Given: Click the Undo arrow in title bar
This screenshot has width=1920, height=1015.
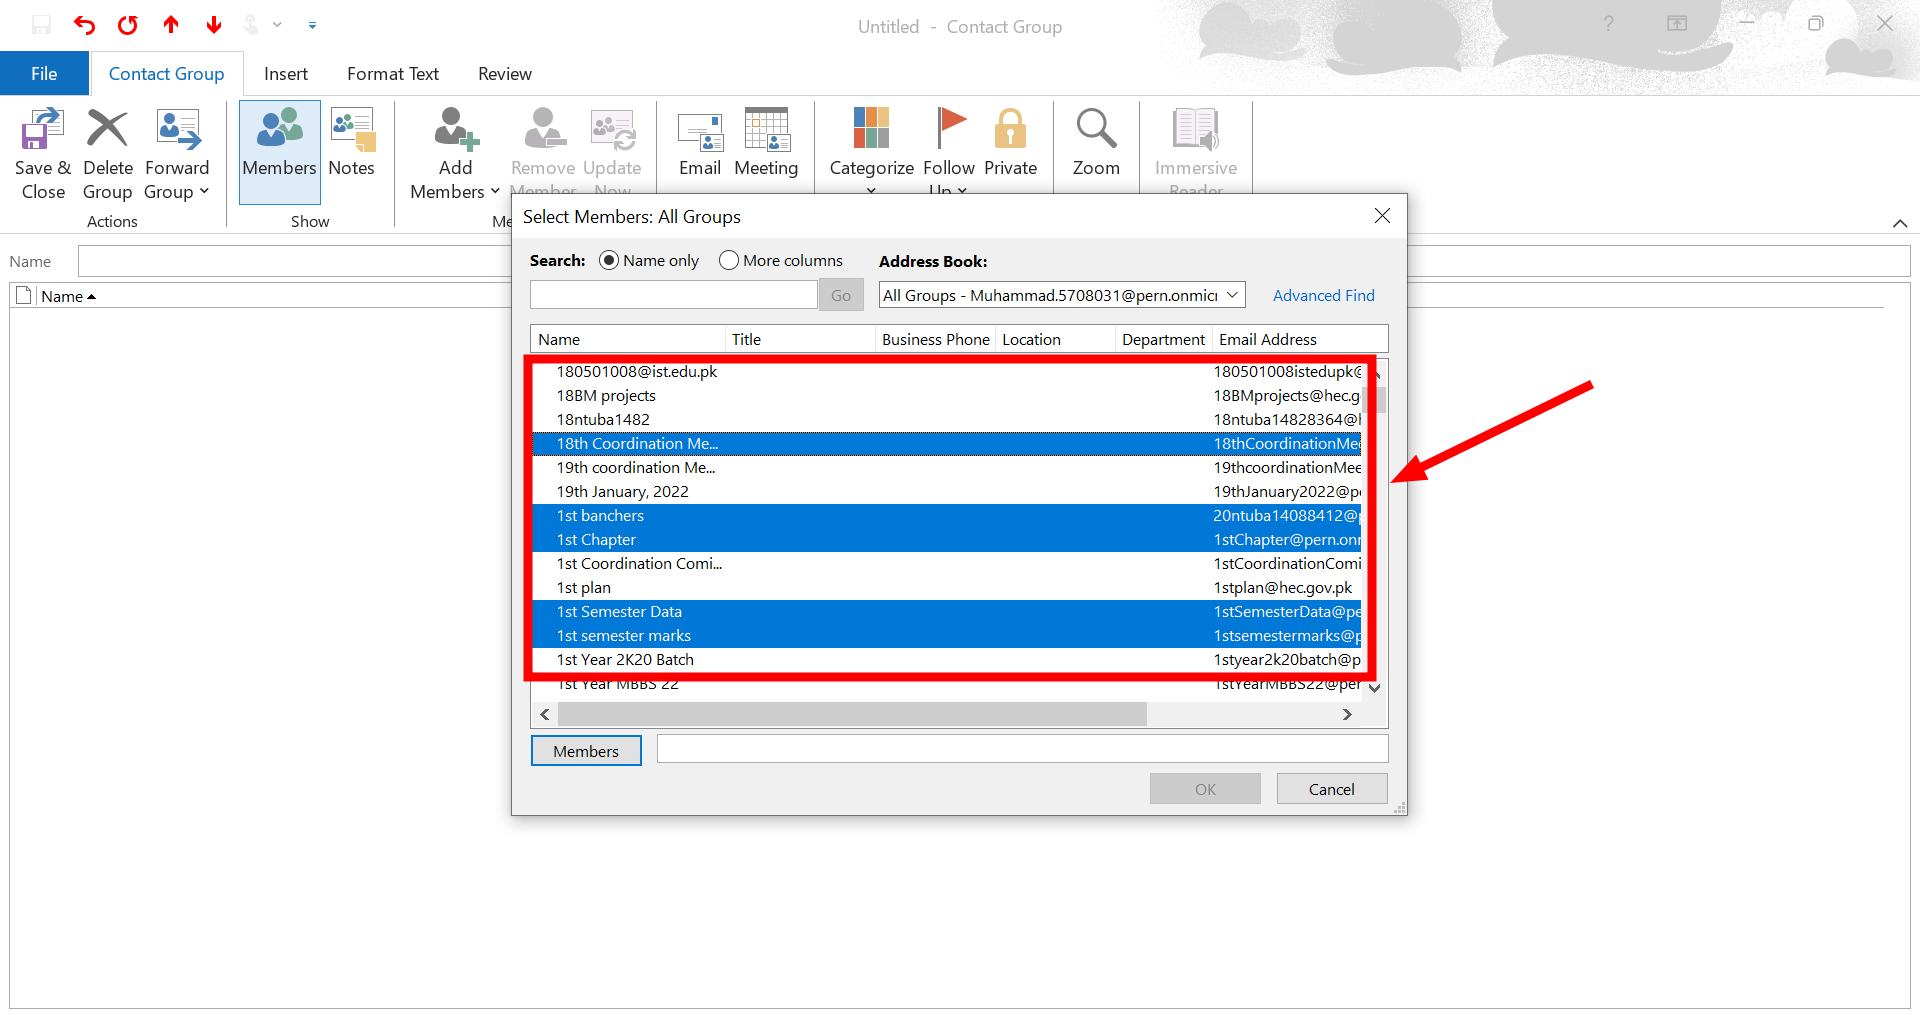Looking at the screenshot, I should tap(84, 25).
